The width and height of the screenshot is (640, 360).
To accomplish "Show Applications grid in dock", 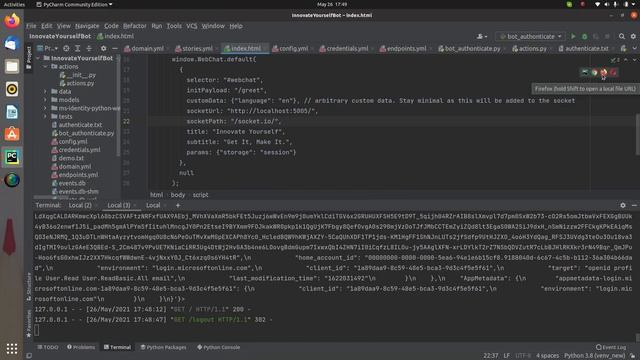I will pos(12,348).
